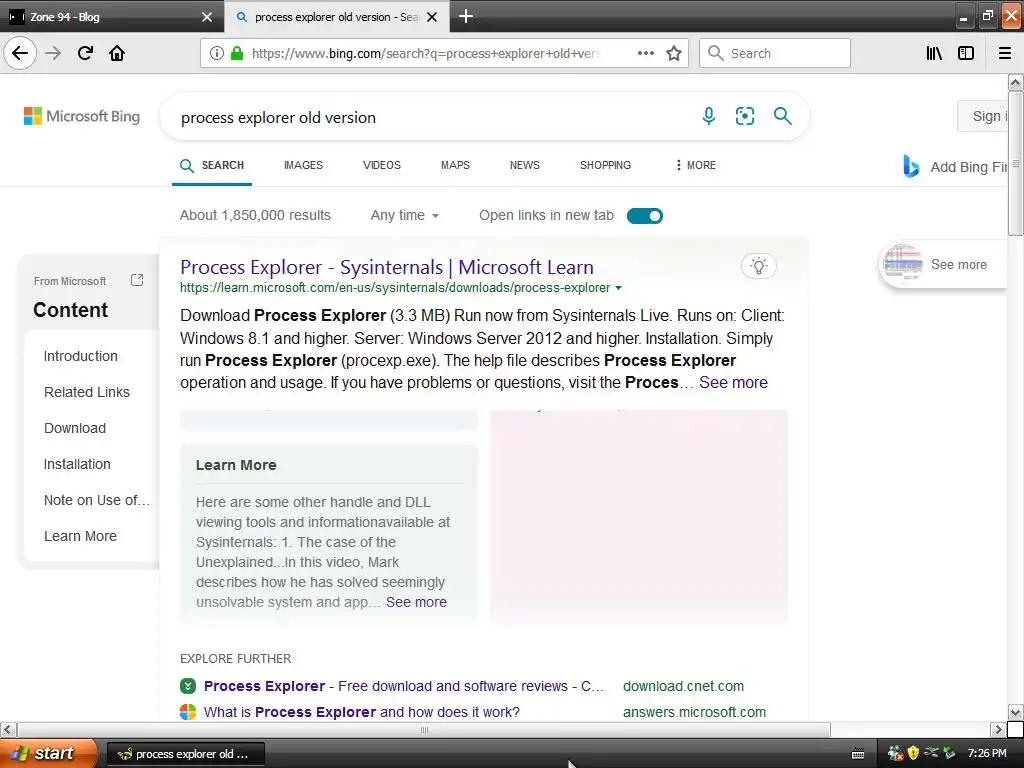Bookmark this page with the star icon
Screen dimensions: 1024x768
674,53
